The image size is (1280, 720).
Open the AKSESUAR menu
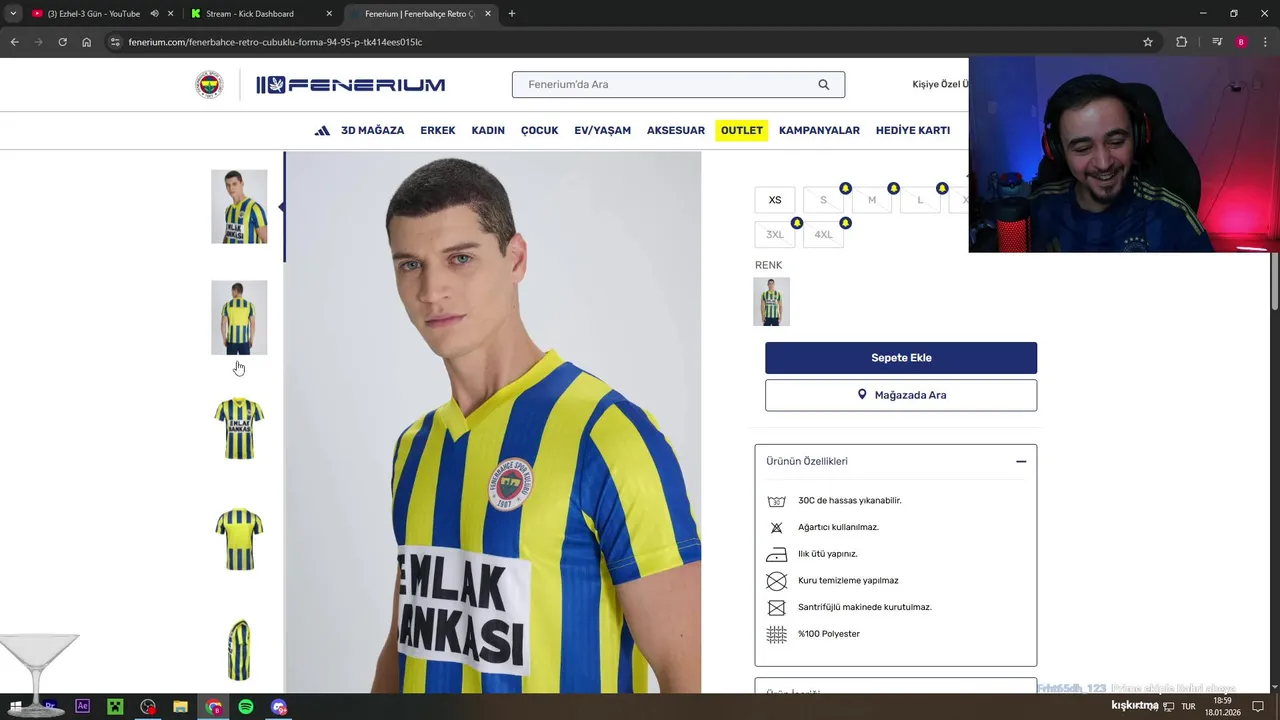point(676,131)
